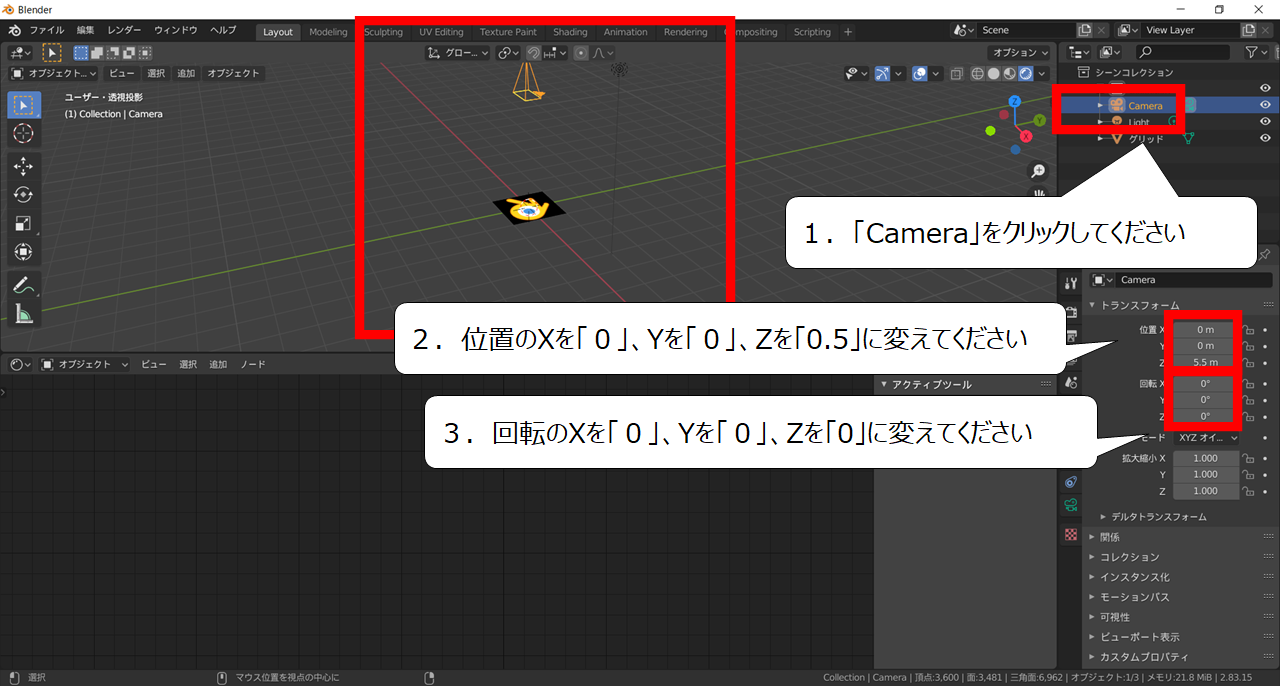Pick the Scale tool in the toolbar
The width and height of the screenshot is (1280, 686).
point(24,224)
